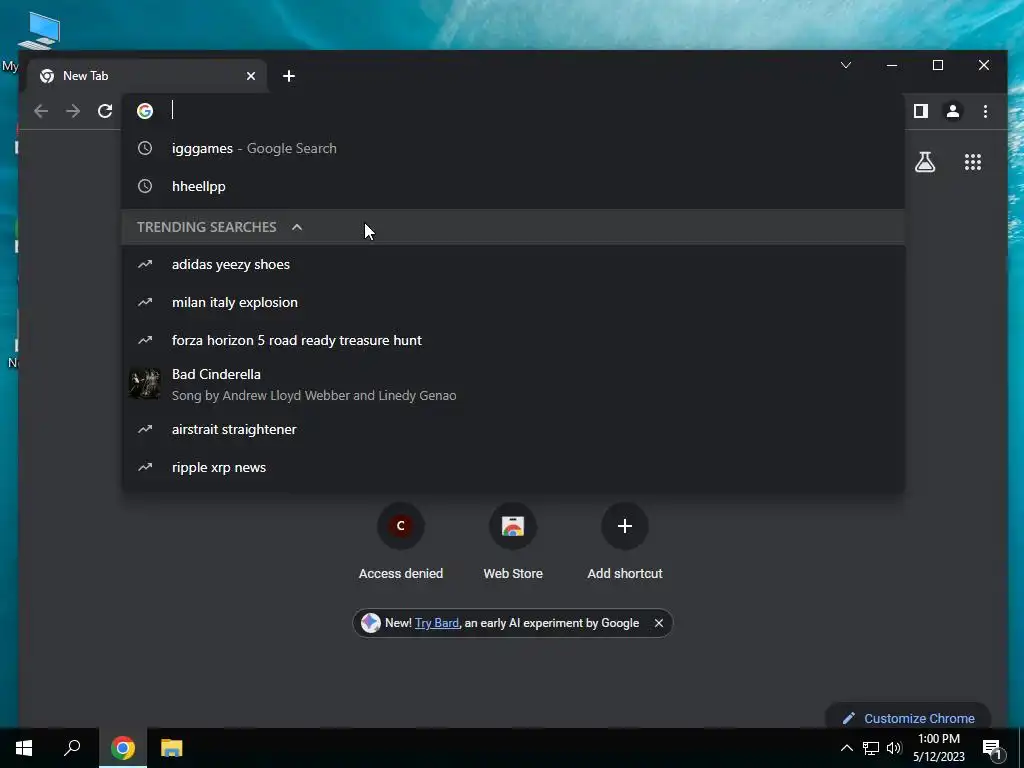Open the network tray icon
The height and width of the screenshot is (768, 1024).
pyautogui.click(x=871, y=748)
